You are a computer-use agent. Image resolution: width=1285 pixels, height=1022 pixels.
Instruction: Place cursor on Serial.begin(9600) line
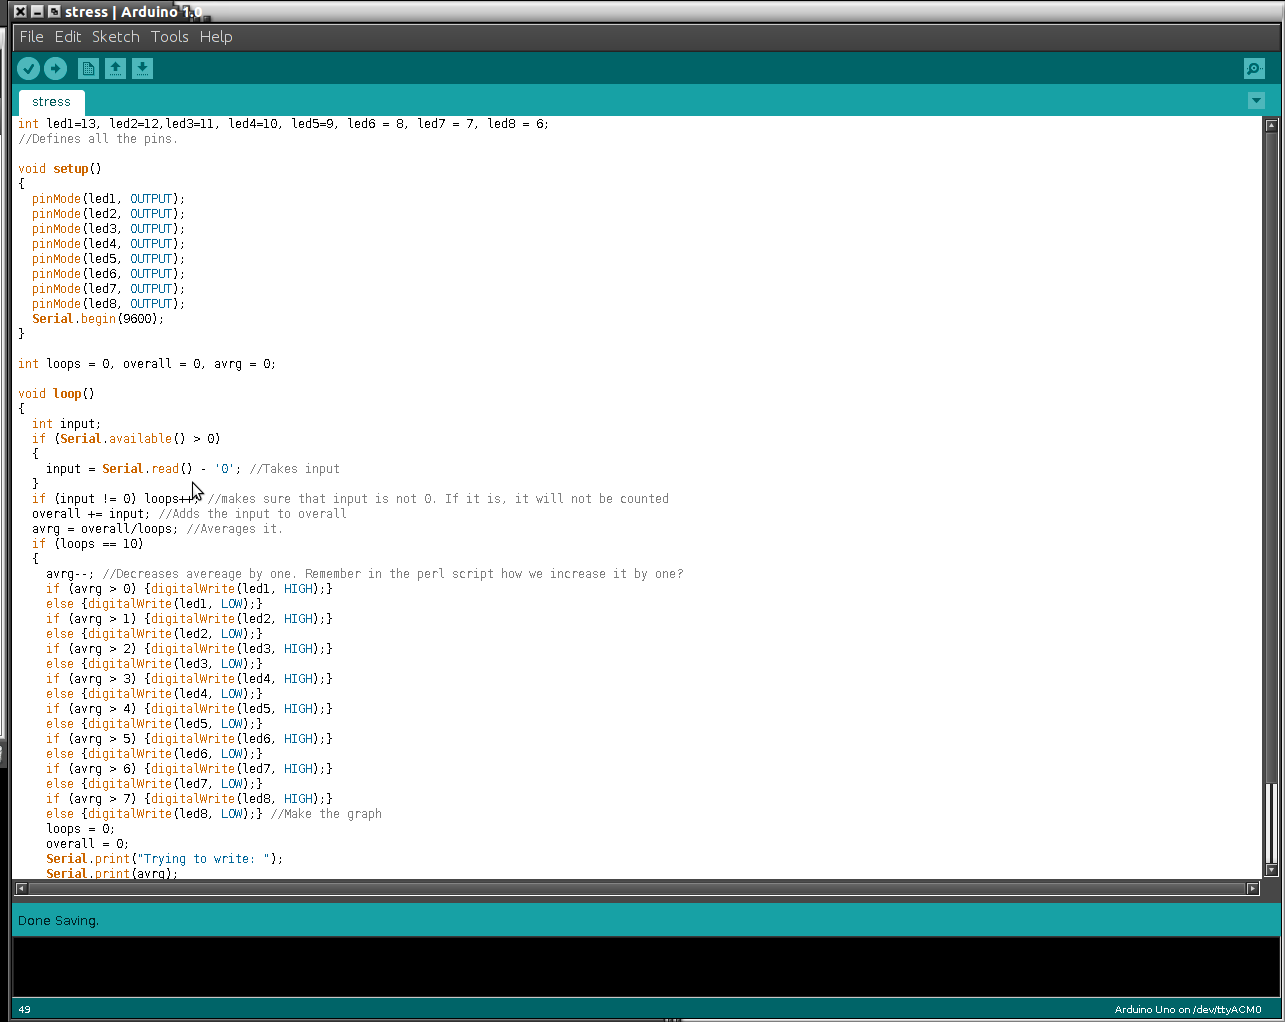[x=97, y=319]
